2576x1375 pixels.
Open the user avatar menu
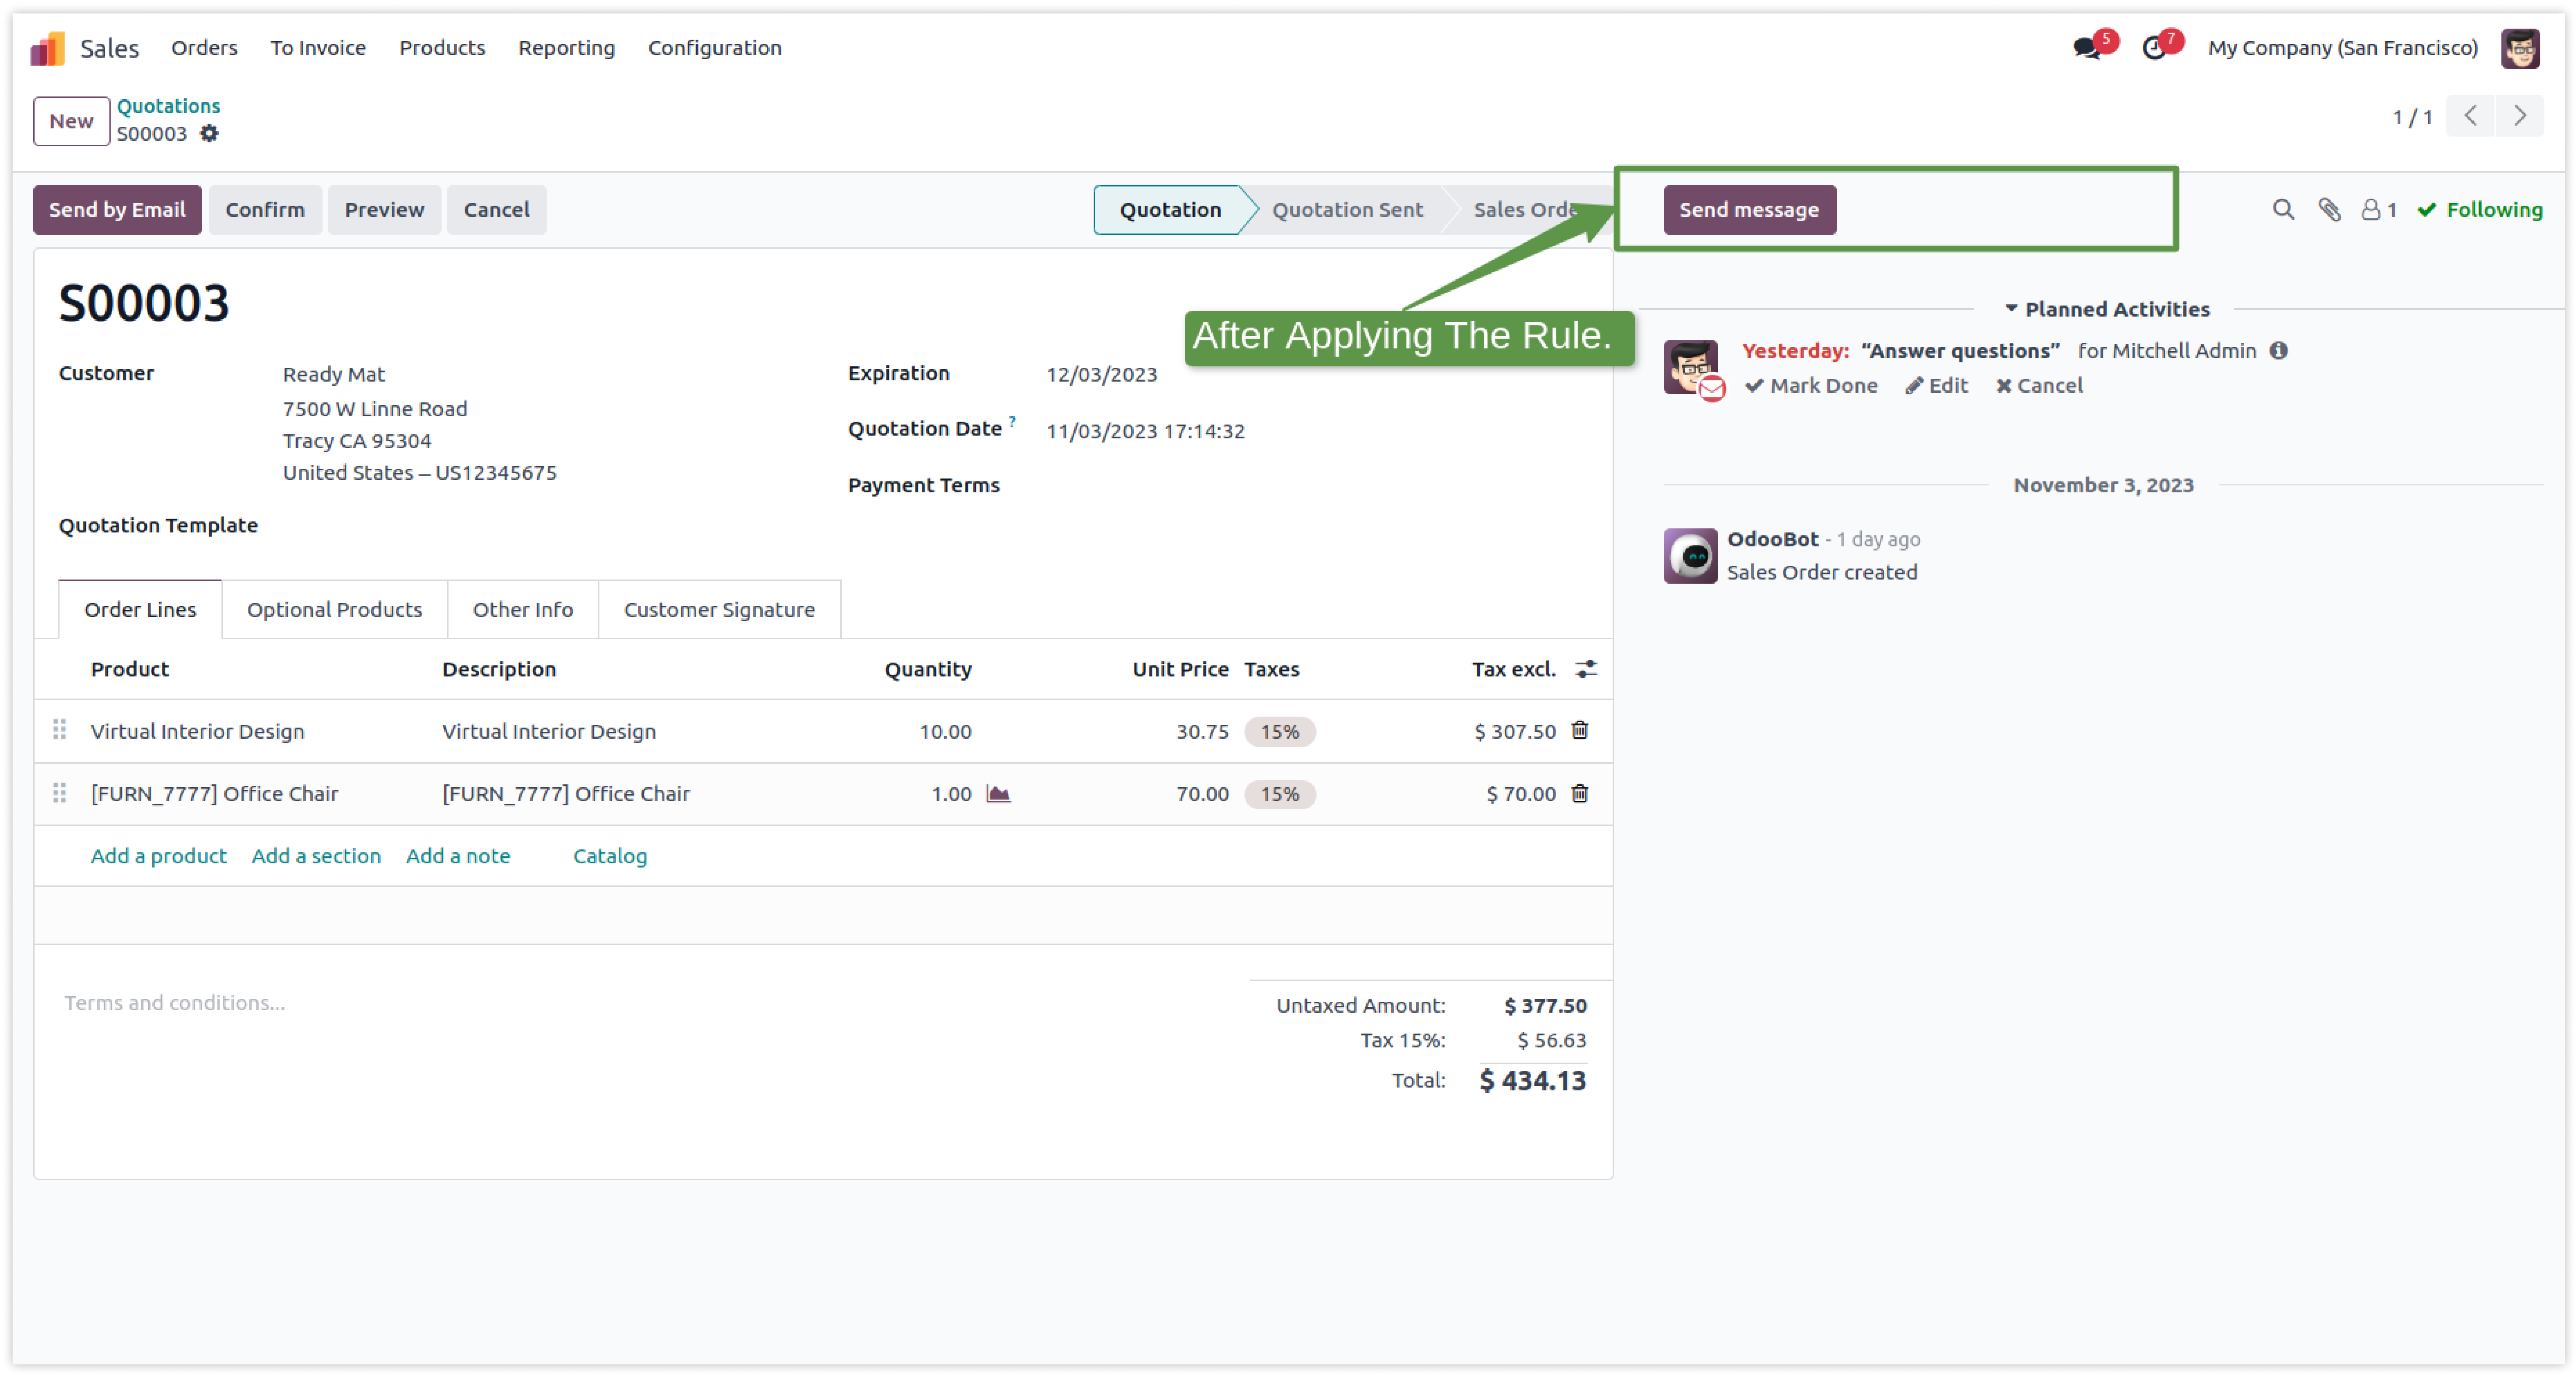[2520, 48]
